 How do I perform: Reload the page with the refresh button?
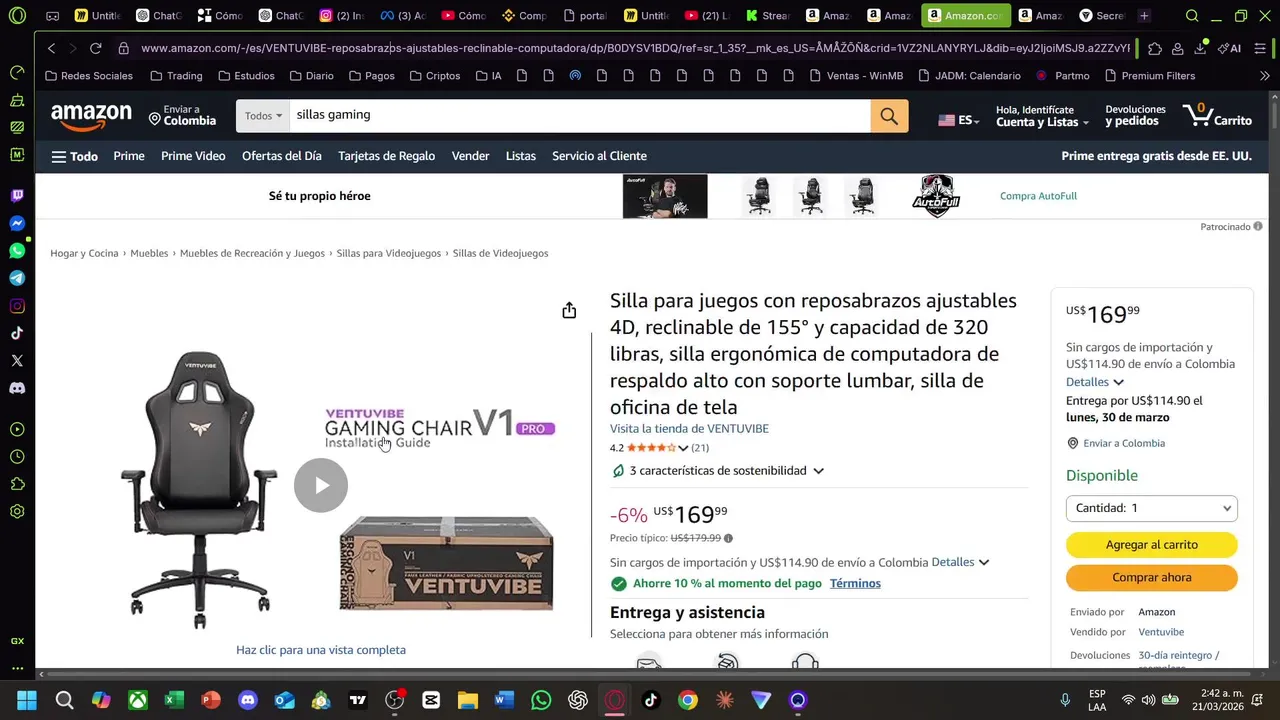point(95,48)
